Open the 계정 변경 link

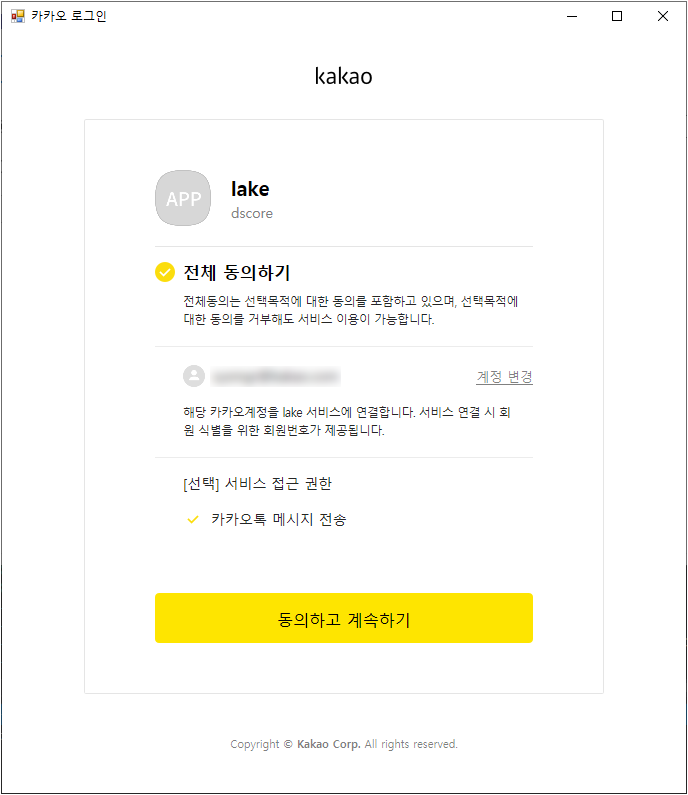coord(504,377)
